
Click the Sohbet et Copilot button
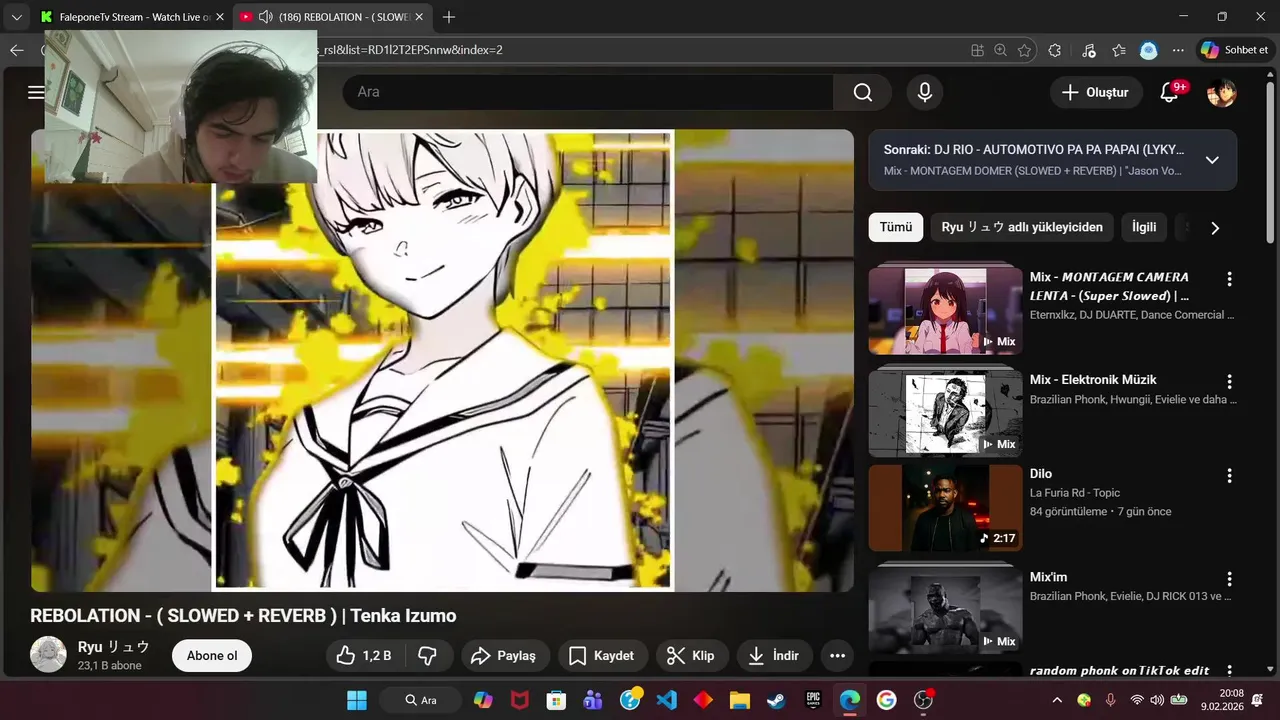(1235, 50)
